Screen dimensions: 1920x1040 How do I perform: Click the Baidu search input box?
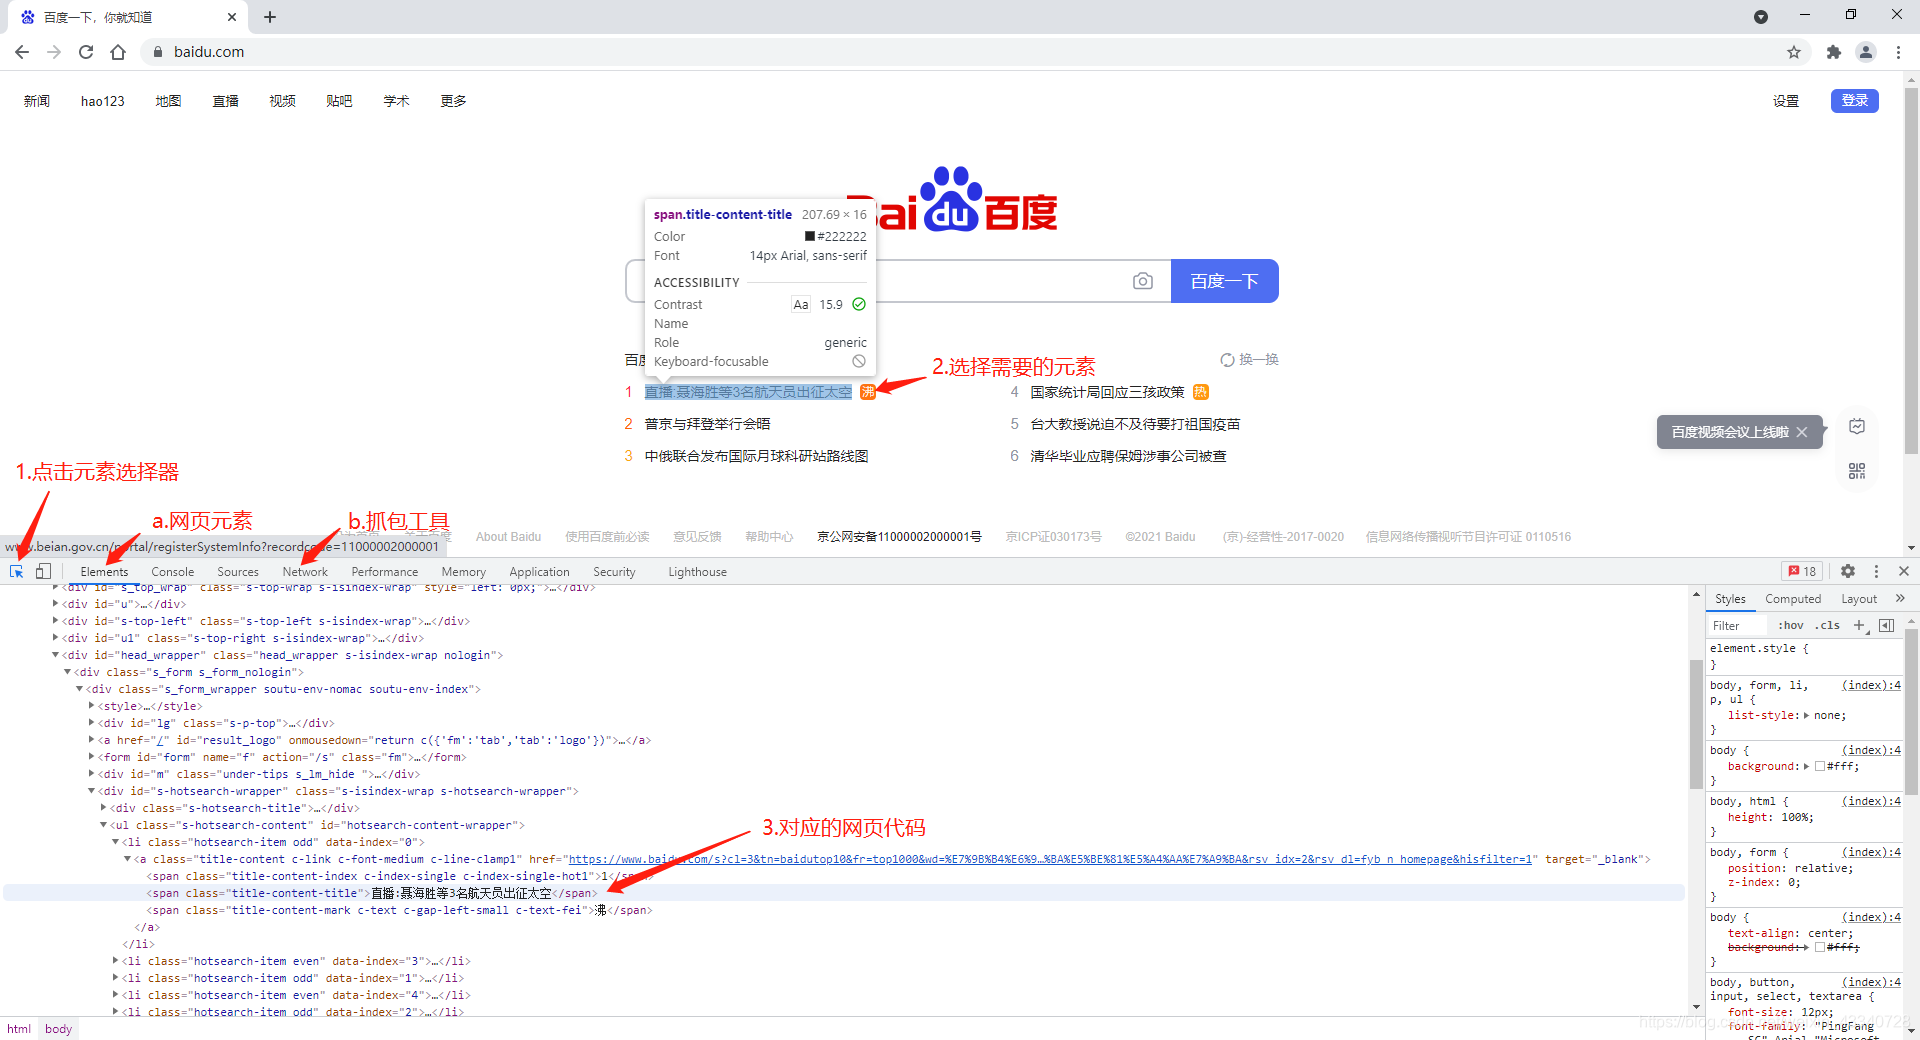[898, 281]
